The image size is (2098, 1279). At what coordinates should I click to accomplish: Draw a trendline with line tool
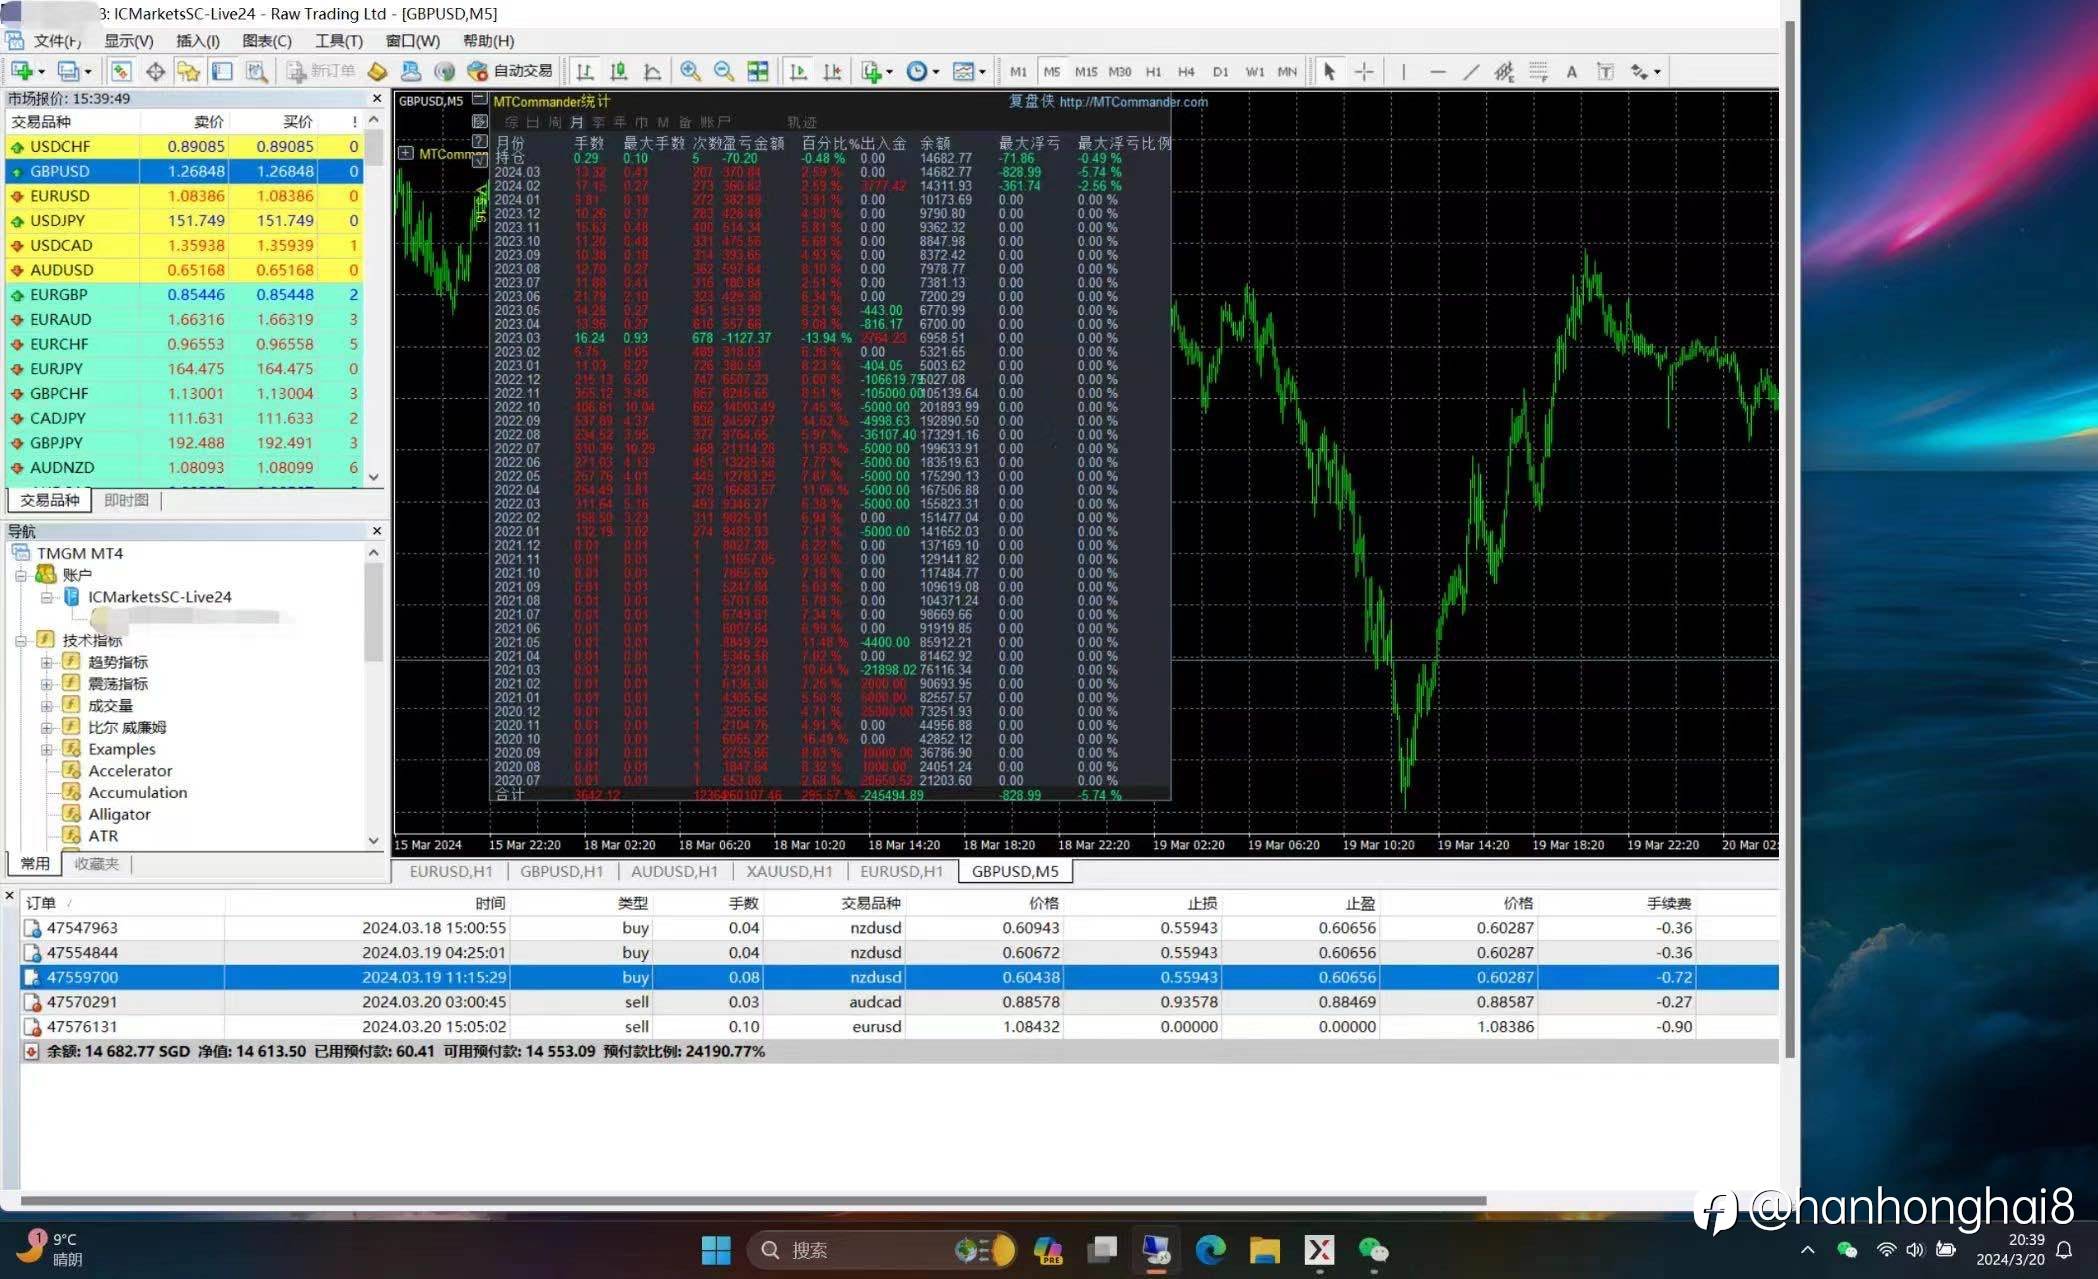click(1470, 71)
